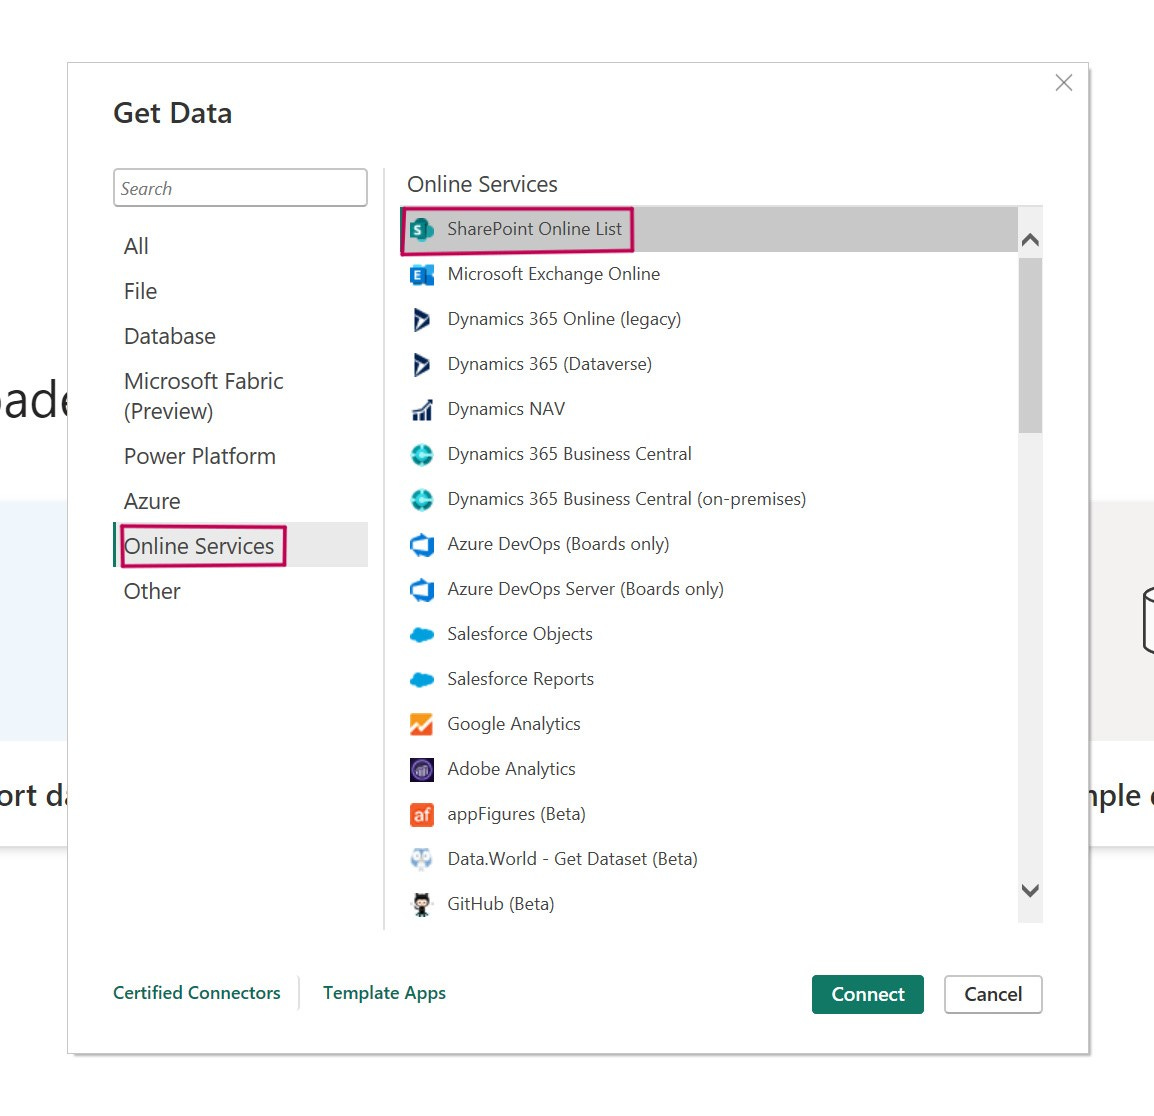Open the Certified Connectors link
This screenshot has height=1116, width=1154.
(197, 993)
